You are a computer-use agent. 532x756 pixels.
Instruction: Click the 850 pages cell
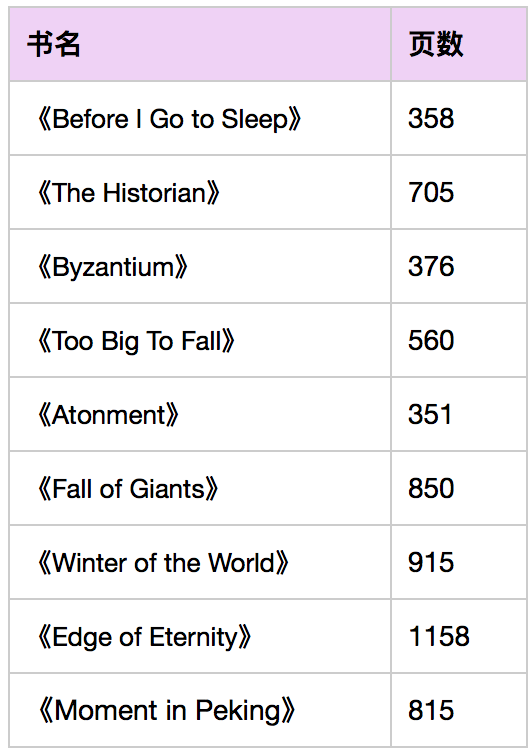tap(459, 488)
